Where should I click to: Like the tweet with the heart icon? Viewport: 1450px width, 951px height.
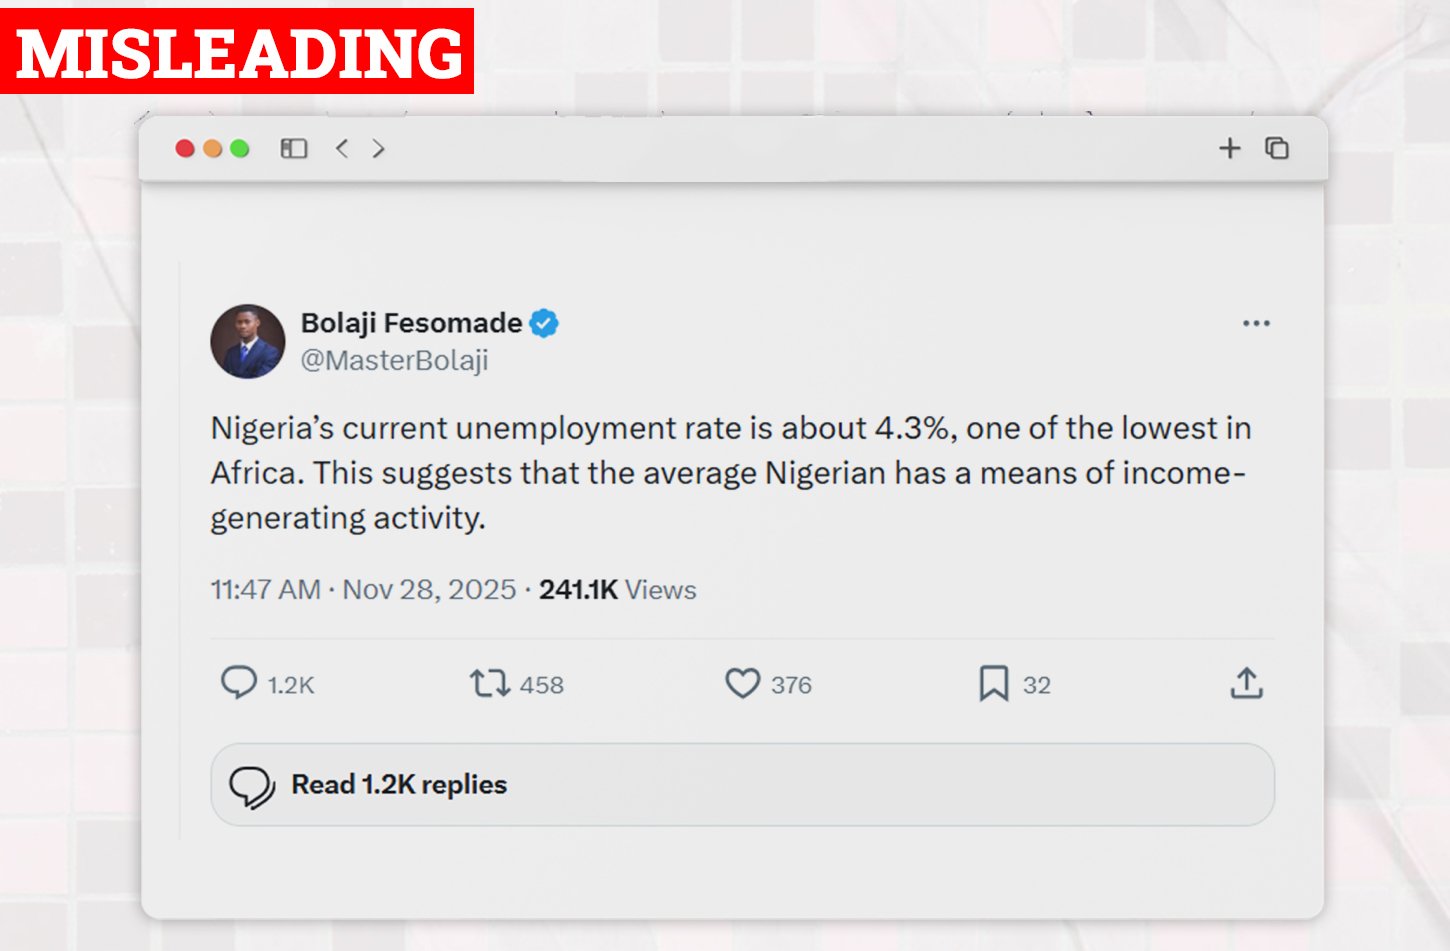(742, 684)
